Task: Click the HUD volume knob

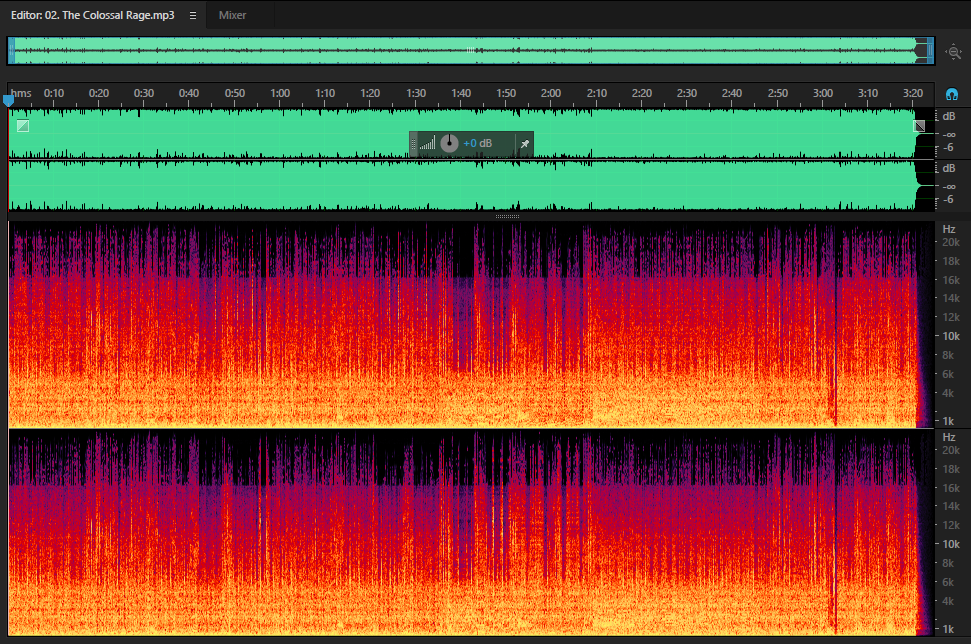Action: tap(449, 144)
